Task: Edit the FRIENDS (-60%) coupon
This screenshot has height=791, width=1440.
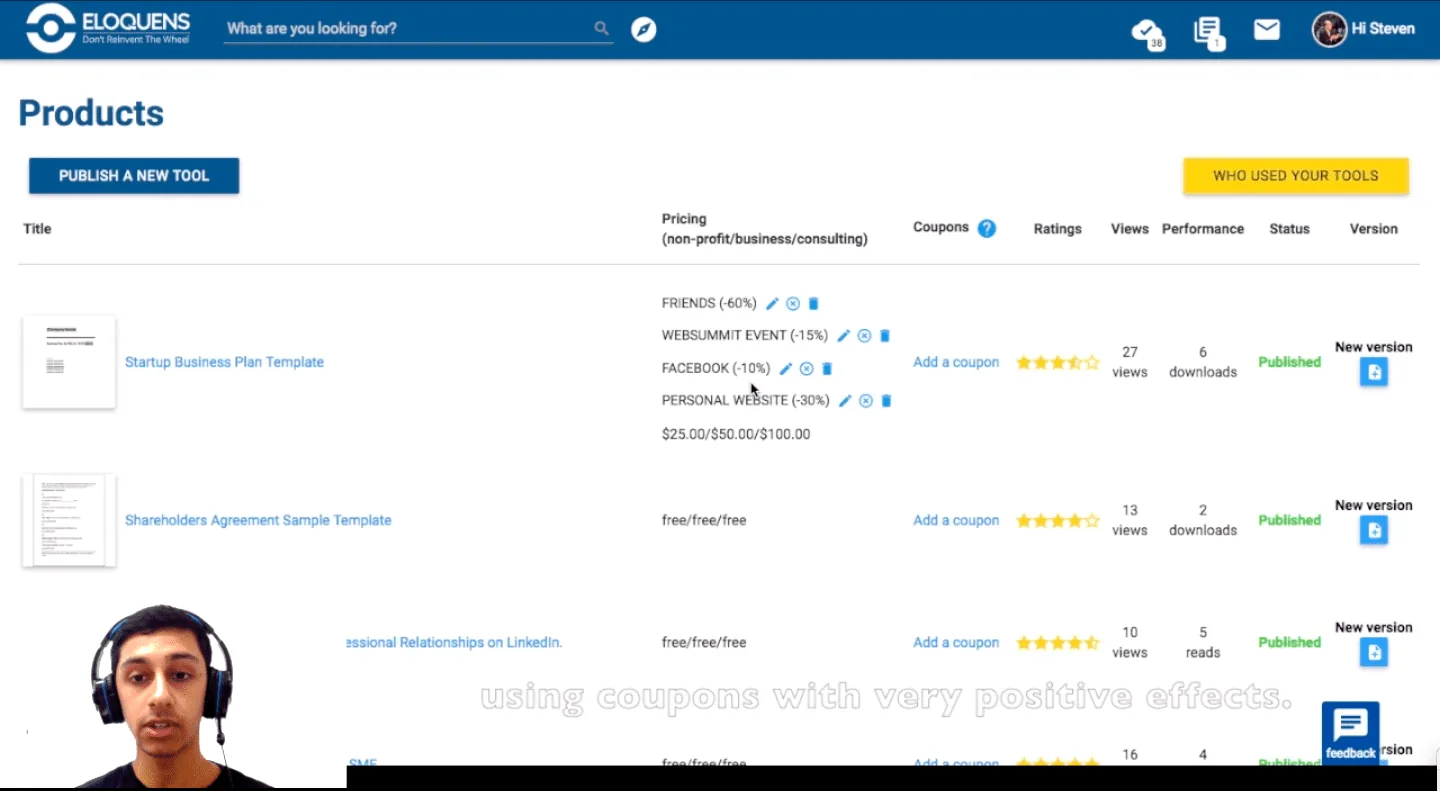Action: pyautogui.click(x=772, y=303)
